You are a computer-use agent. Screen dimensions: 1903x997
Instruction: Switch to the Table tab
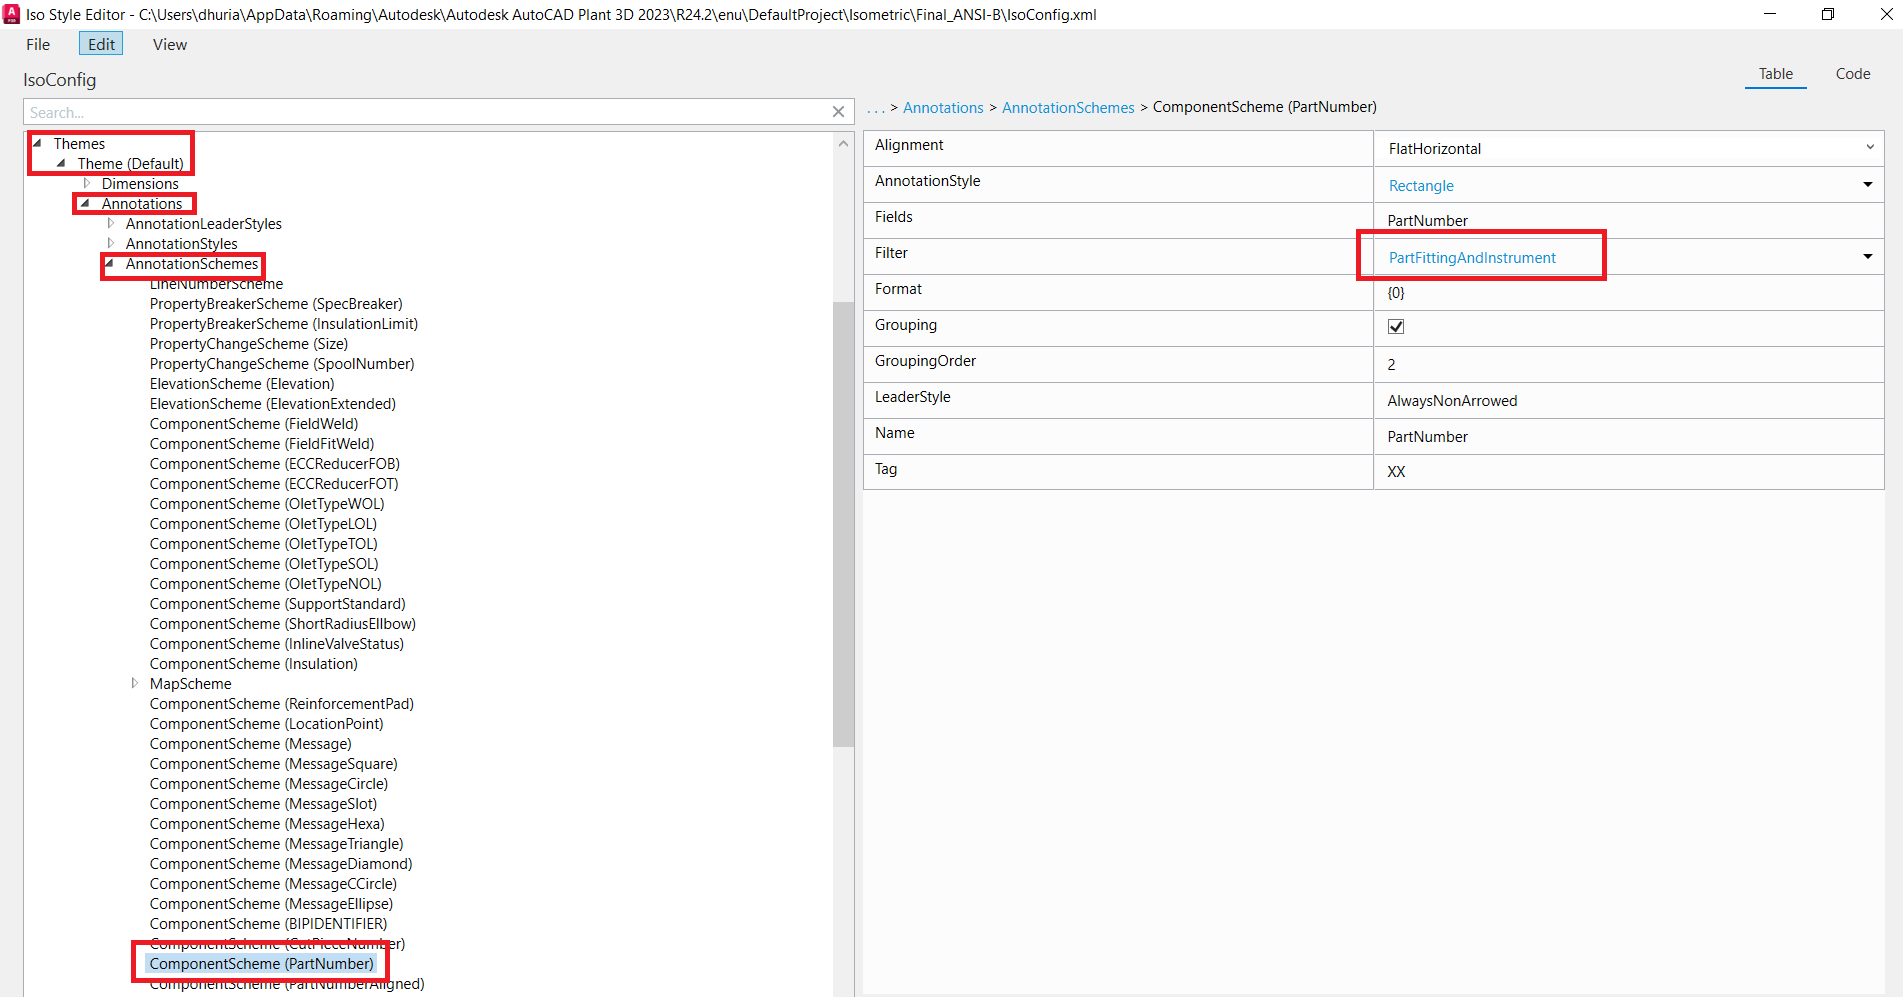1775,74
